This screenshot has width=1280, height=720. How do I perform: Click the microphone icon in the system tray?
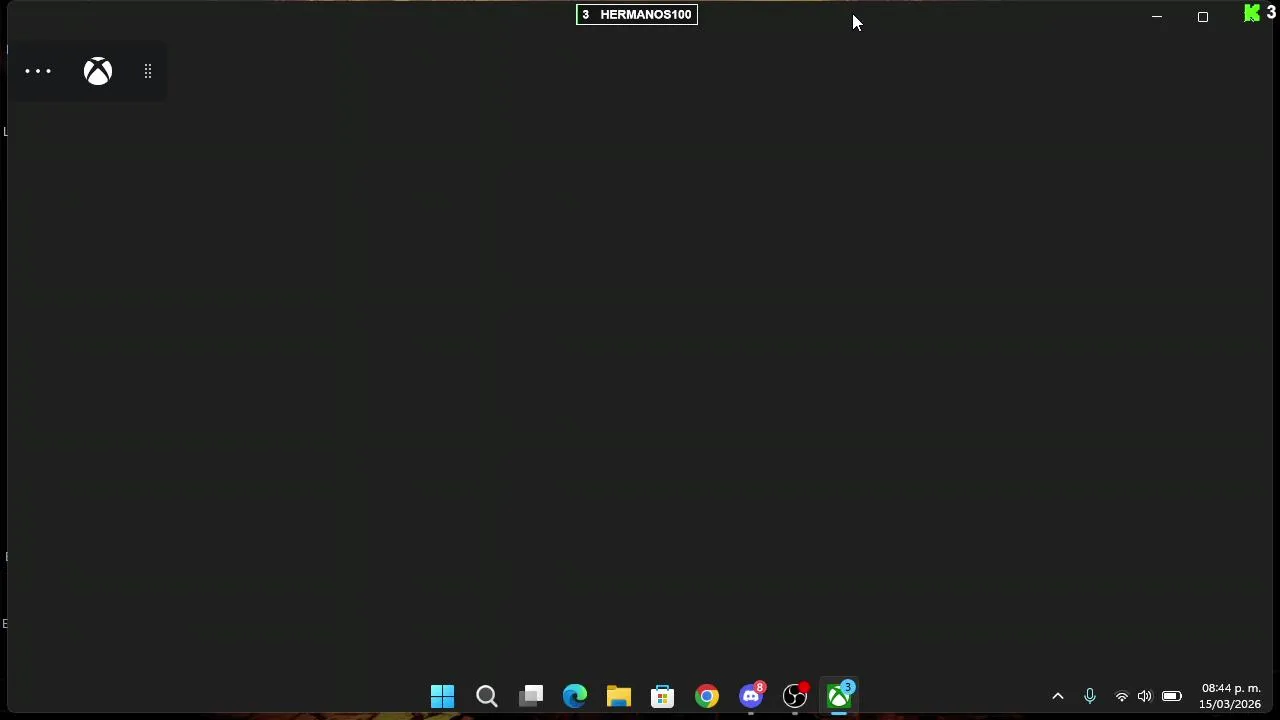pyautogui.click(x=1090, y=696)
